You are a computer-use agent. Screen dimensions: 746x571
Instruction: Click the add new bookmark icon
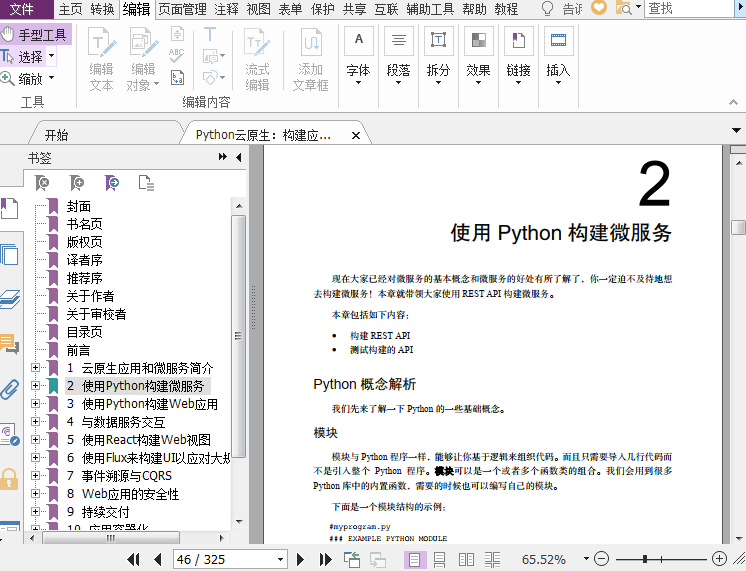[76, 182]
